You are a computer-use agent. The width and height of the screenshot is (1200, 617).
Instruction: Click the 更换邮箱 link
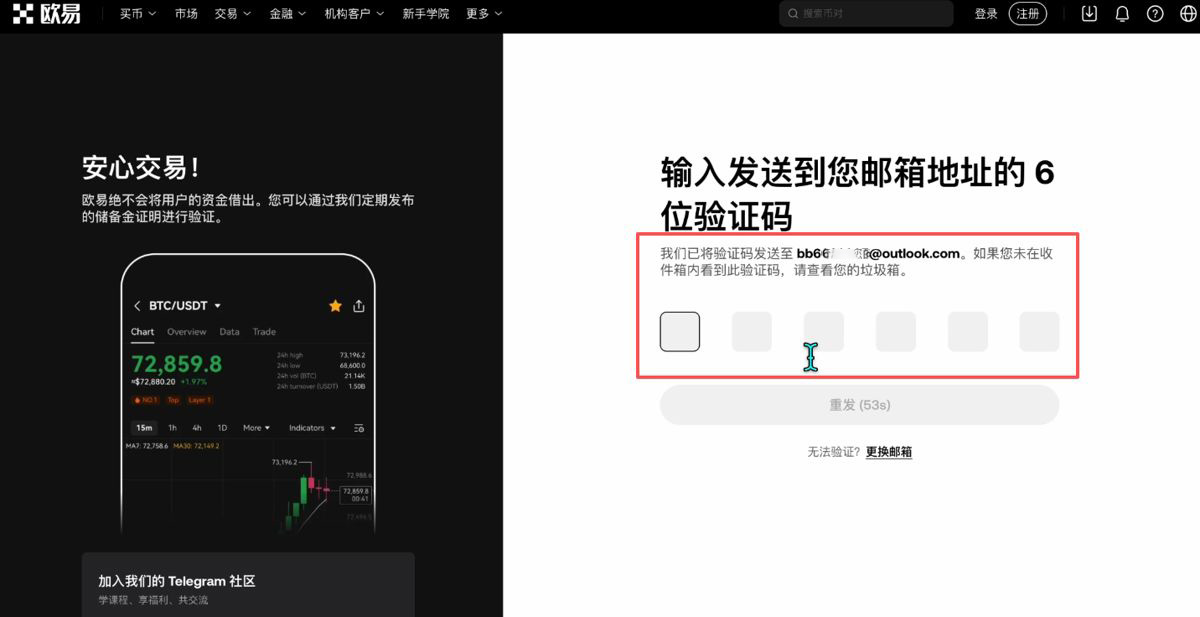tap(888, 451)
